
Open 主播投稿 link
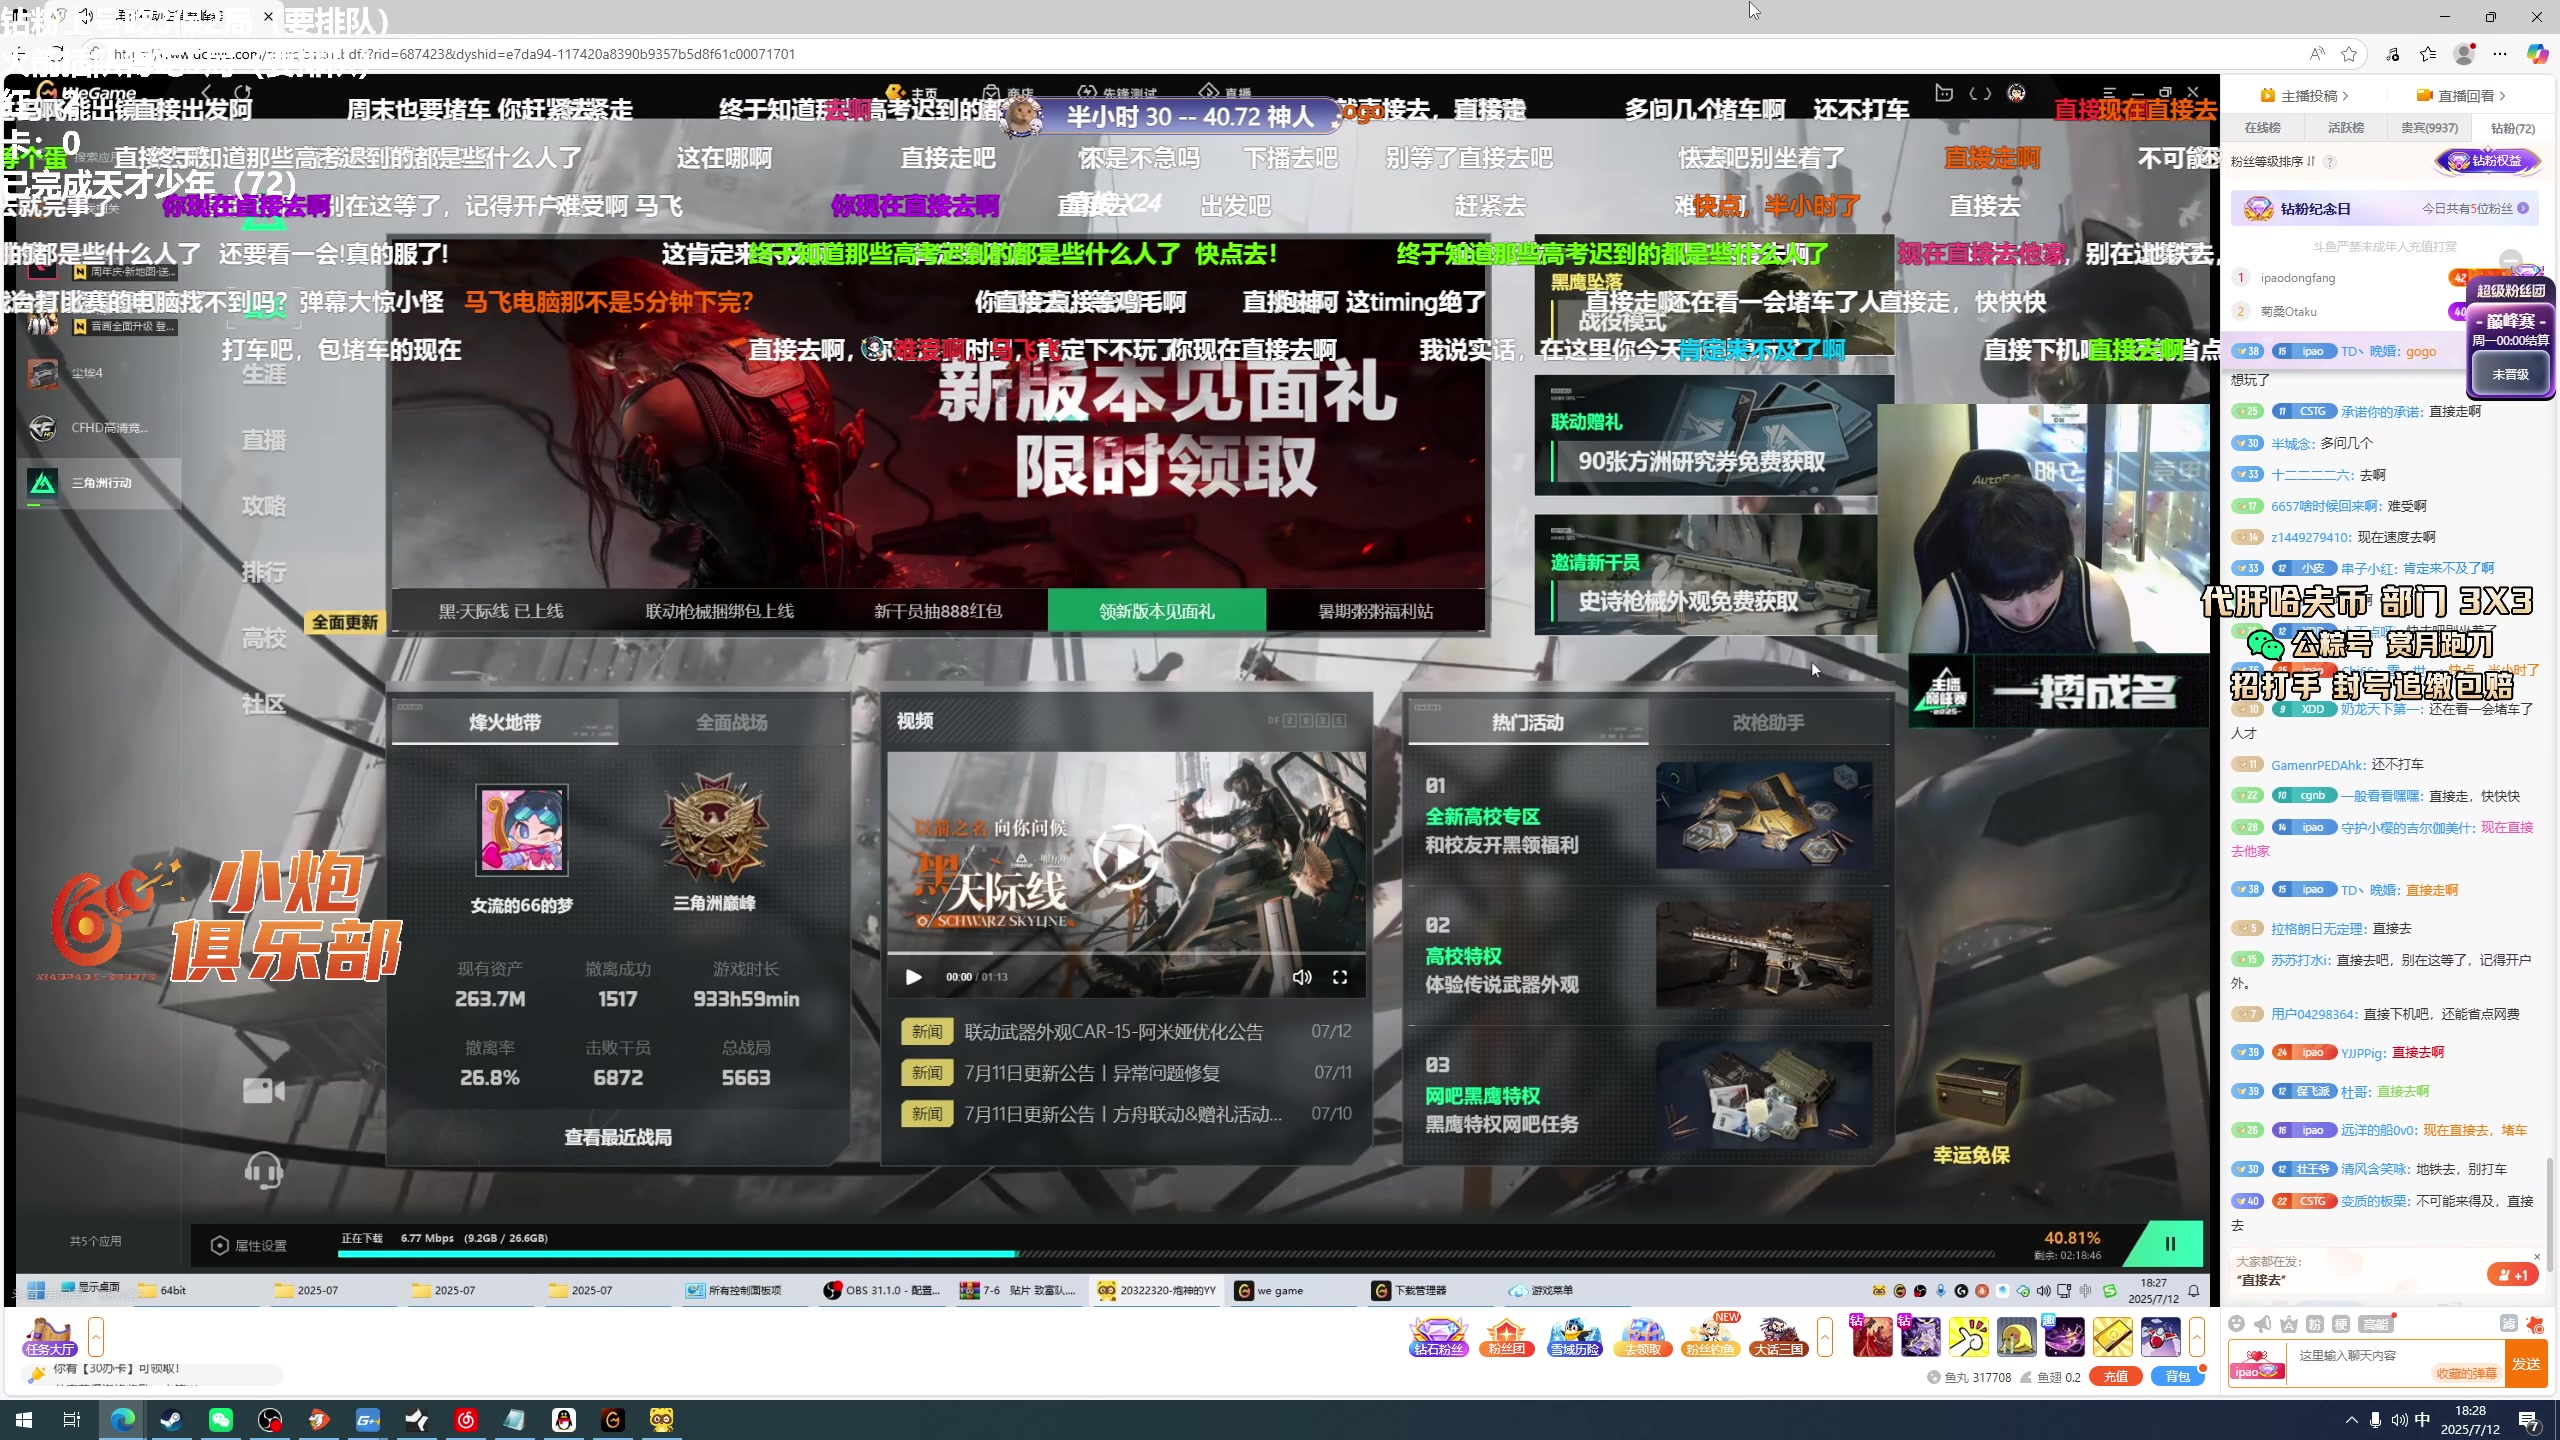pos(2304,96)
